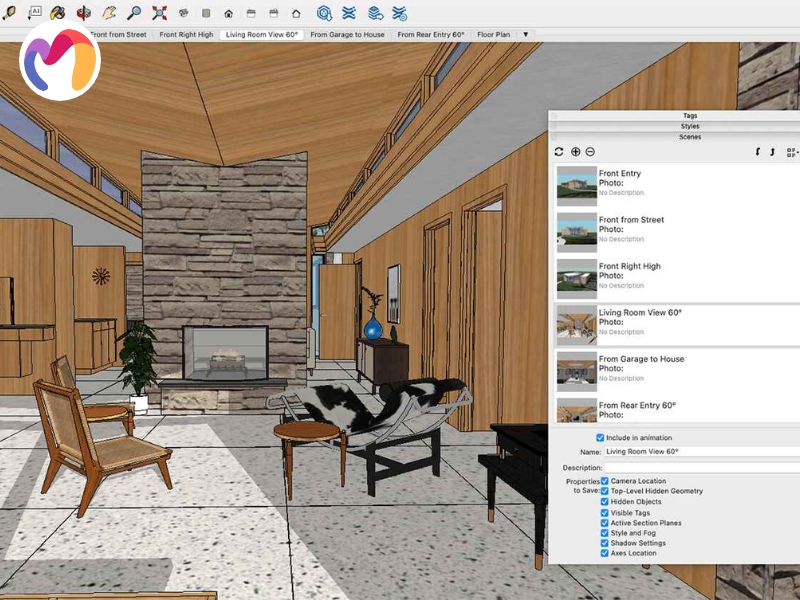Activate the Pan hand tool
This screenshot has width=800, height=600.
pos(109,13)
